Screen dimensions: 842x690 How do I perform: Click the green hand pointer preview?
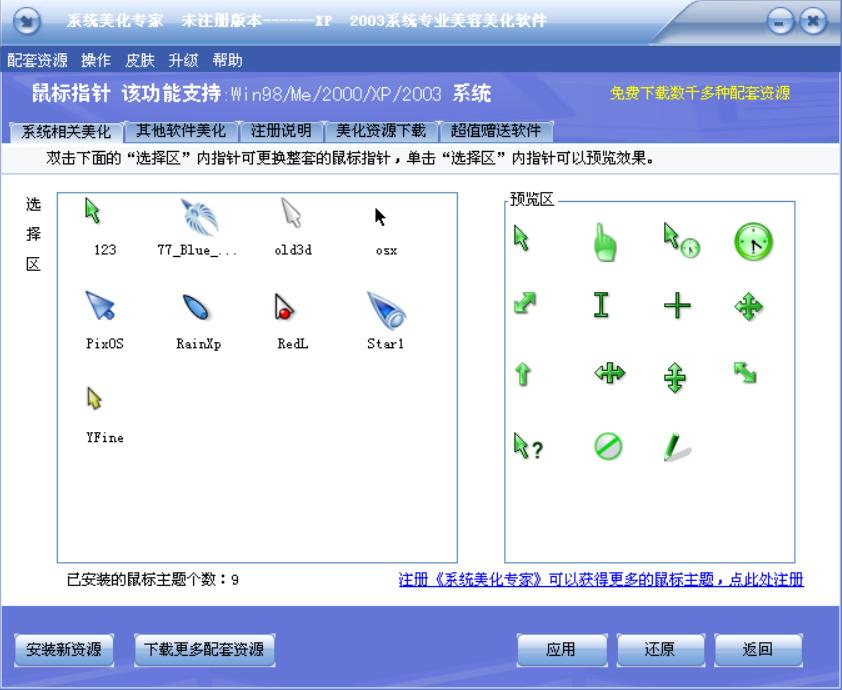pyautogui.click(x=605, y=243)
